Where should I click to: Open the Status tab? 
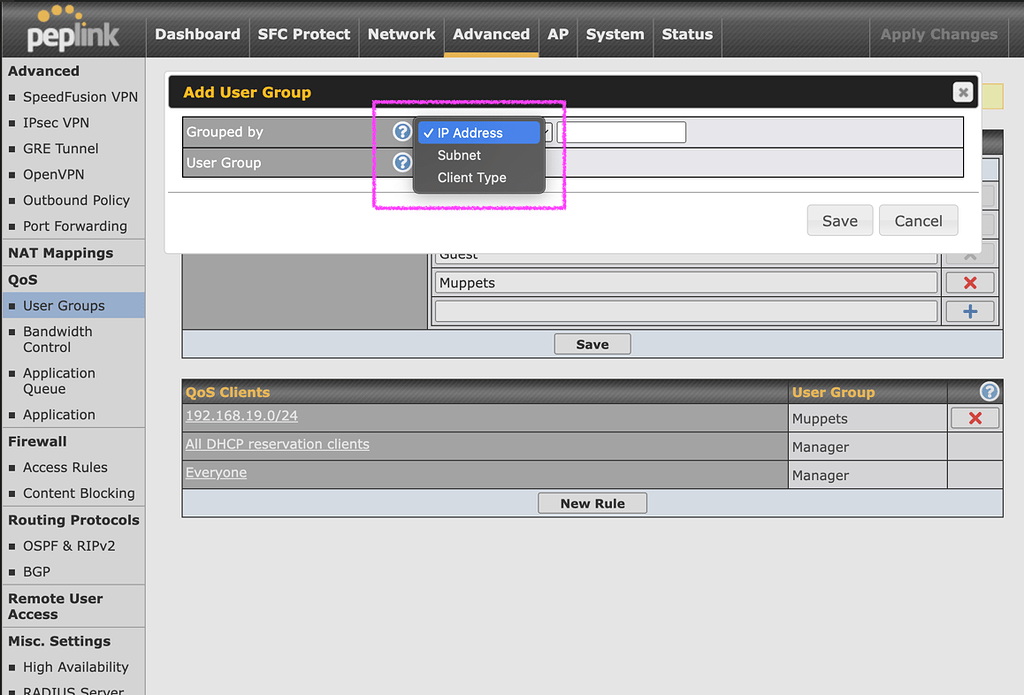687,34
